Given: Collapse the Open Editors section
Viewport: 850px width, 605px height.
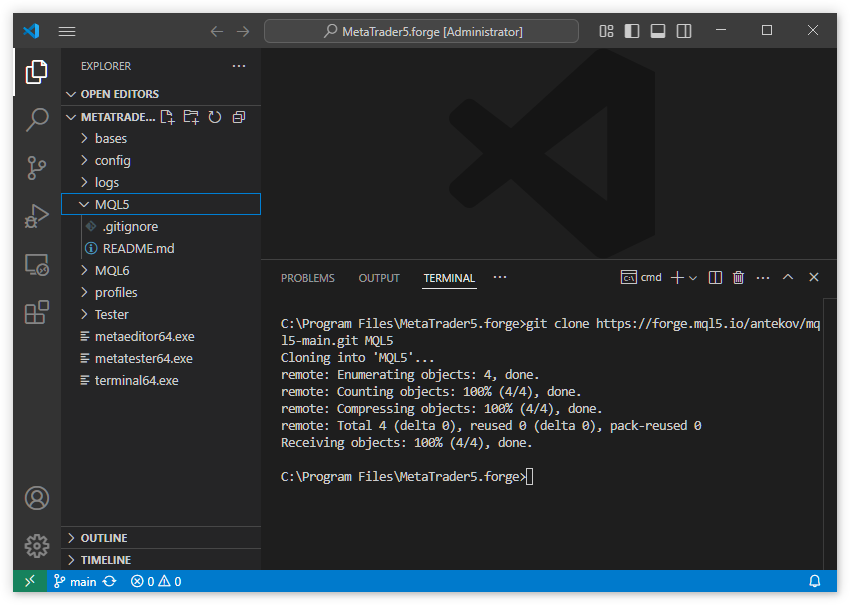Looking at the screenshot, I should pyautogui.click(x=161, y=94).
